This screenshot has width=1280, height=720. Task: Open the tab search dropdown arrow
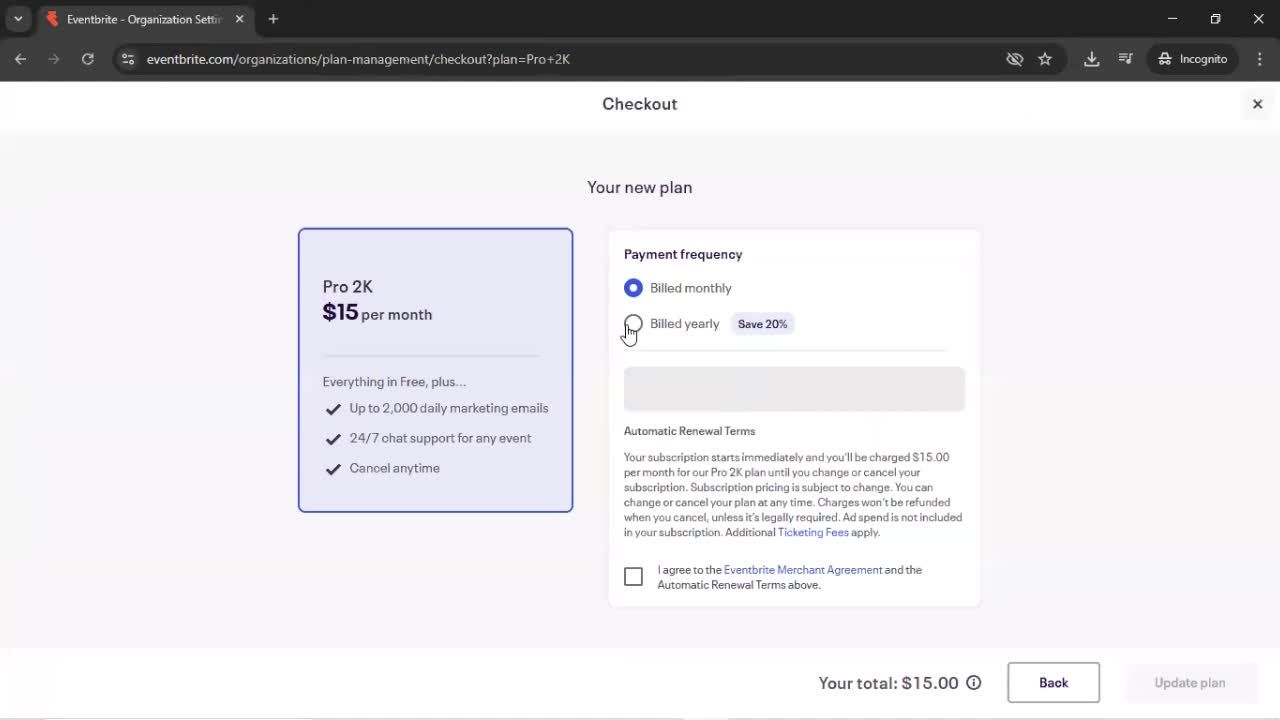click(x=18, y=19)
